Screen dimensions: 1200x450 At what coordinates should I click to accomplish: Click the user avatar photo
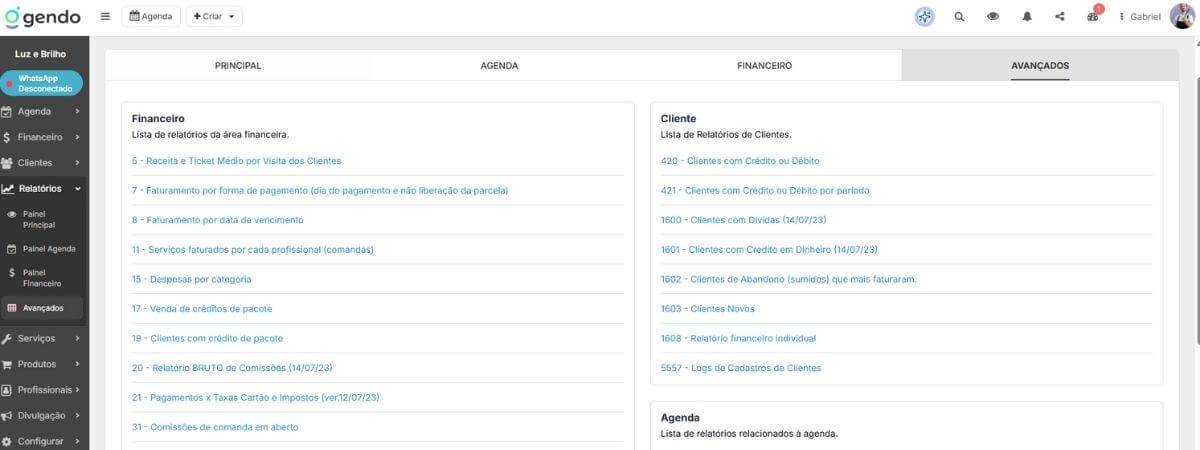click(1182, 17)
